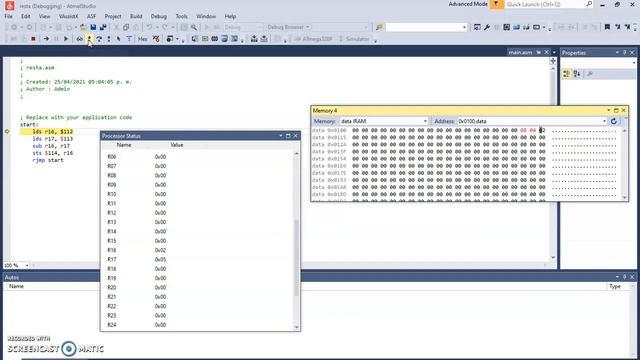Open the VAssistX menu
Screen dimensions: 640x360
click(68, 16)
